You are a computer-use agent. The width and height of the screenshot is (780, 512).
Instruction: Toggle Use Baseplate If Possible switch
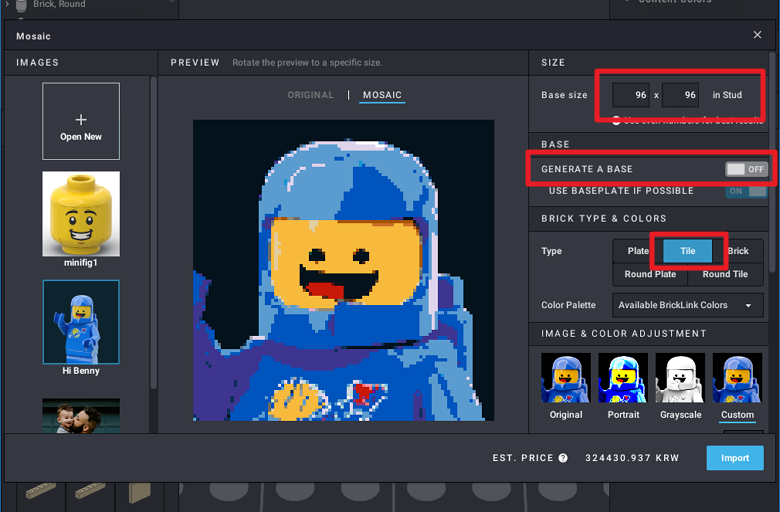[x=746, y=191]
